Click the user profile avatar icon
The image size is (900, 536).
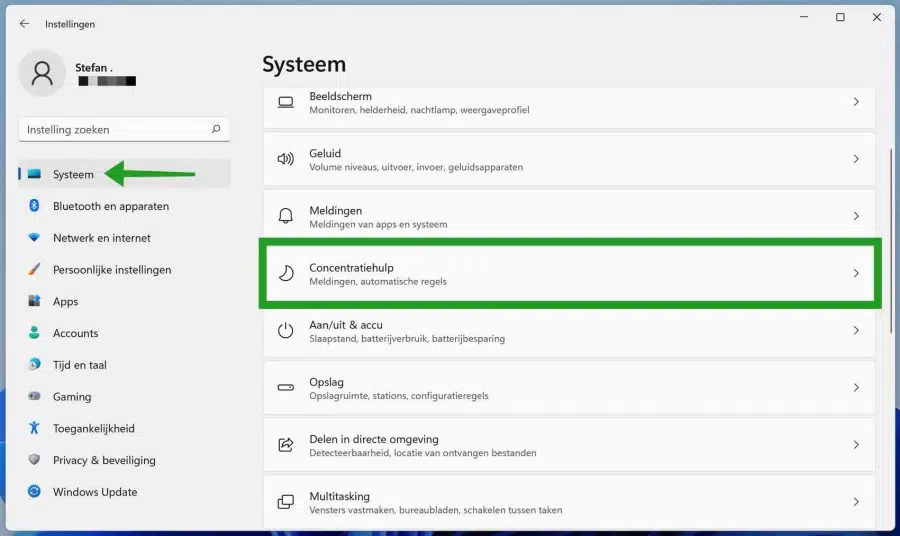click(42, 73)
